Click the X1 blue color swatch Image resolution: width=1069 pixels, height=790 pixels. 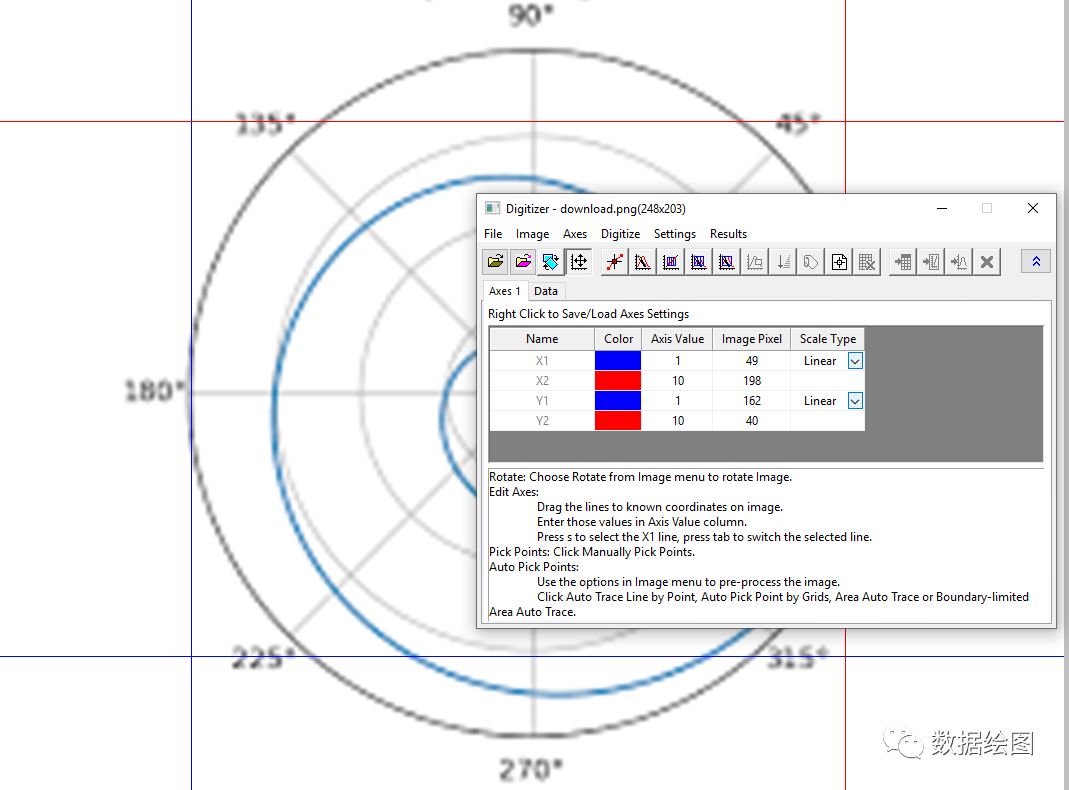(x=618, y=361)
